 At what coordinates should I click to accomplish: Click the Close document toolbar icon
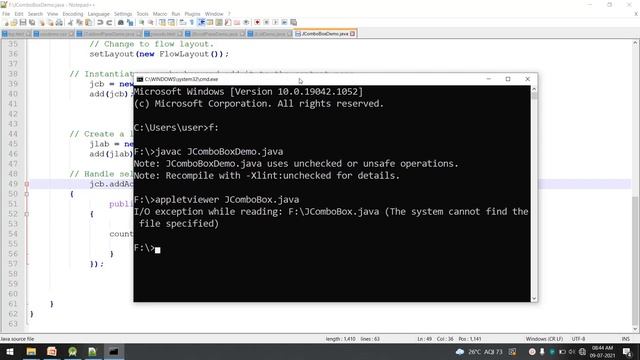click(x=41, y=22)
